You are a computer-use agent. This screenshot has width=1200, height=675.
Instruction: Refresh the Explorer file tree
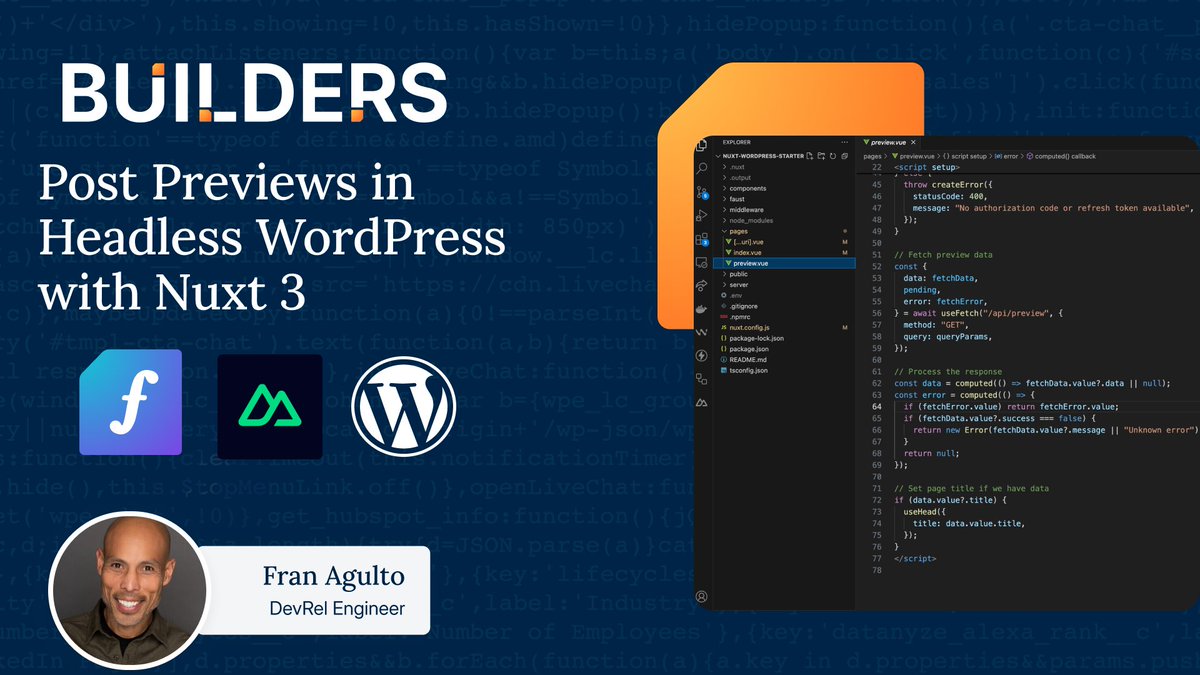point(833,156)
